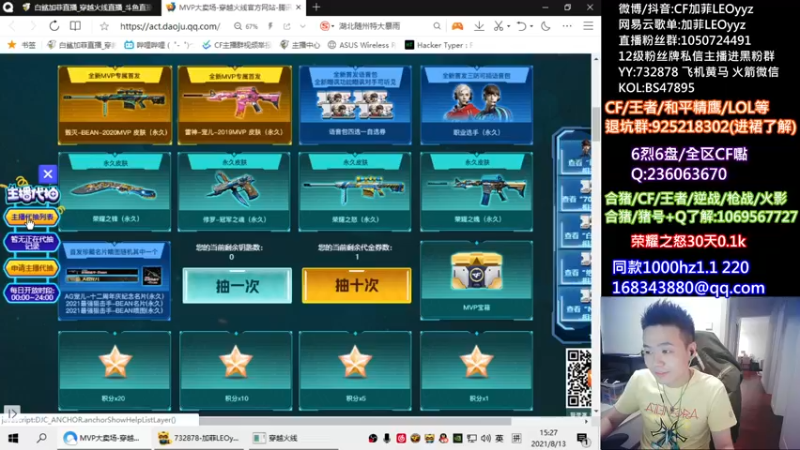Image resolution: width=800 pixels, height=450 pixels.
Task: Click the forward navigation arrow
Action: 33,26
